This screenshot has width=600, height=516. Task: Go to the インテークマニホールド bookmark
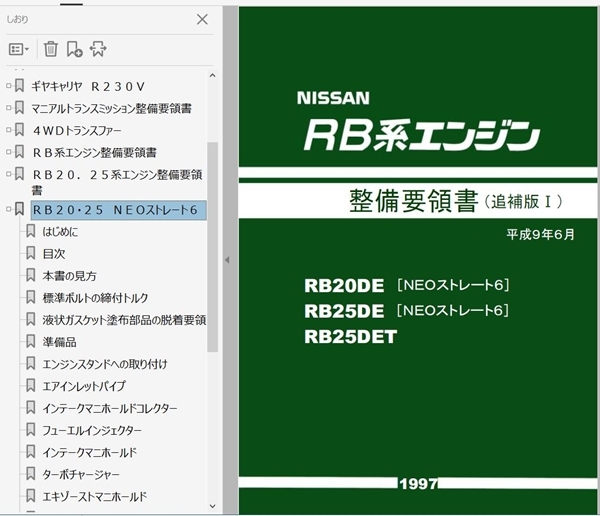coord(90,452)
